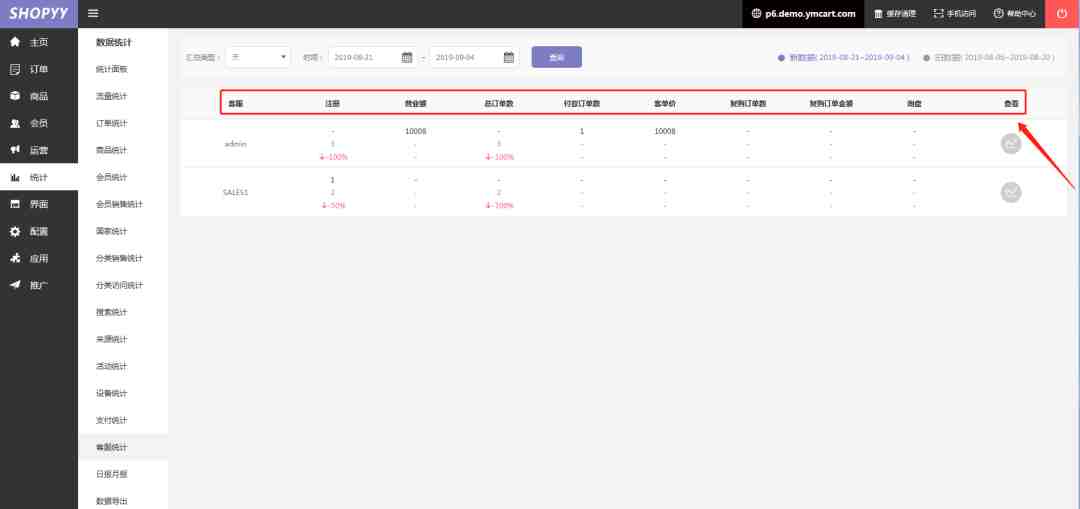Click the purple query button
This screenshot has width=1080, height=509.
coord(557,57)
